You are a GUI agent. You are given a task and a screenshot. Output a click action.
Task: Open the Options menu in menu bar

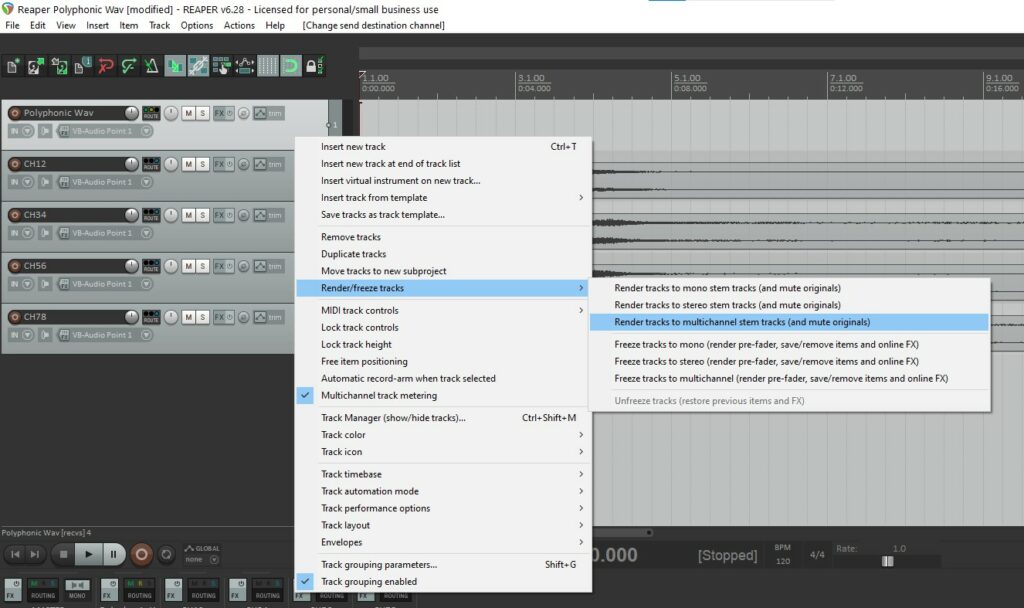point(197,25)
